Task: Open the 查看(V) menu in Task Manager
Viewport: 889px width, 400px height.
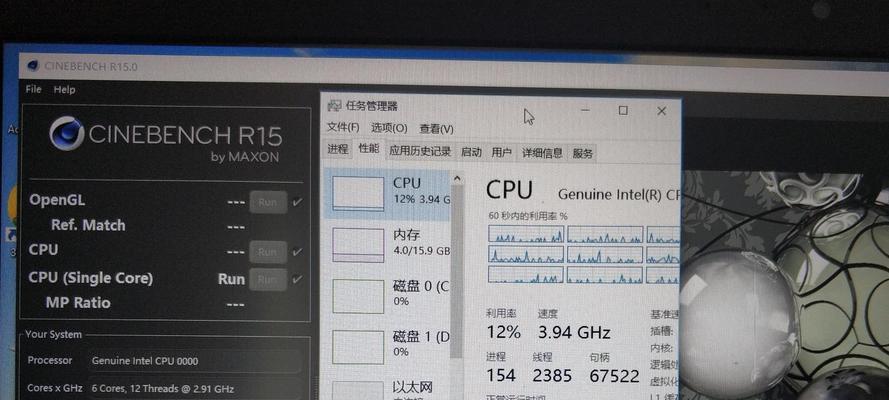Action: click(436, 129)
